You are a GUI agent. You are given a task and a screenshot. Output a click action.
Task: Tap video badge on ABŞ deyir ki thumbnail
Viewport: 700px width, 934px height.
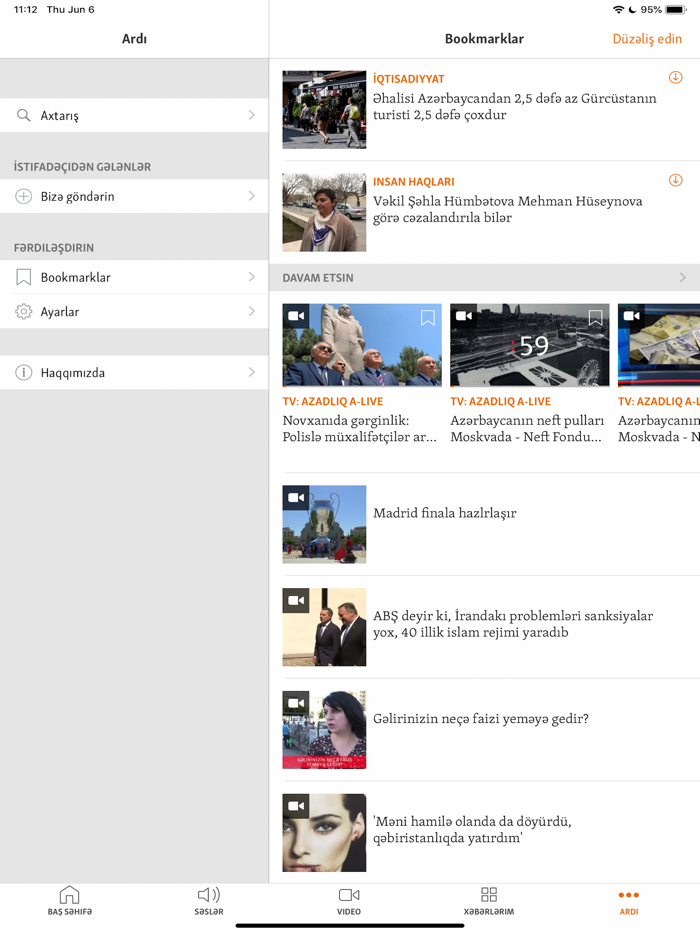296,600
